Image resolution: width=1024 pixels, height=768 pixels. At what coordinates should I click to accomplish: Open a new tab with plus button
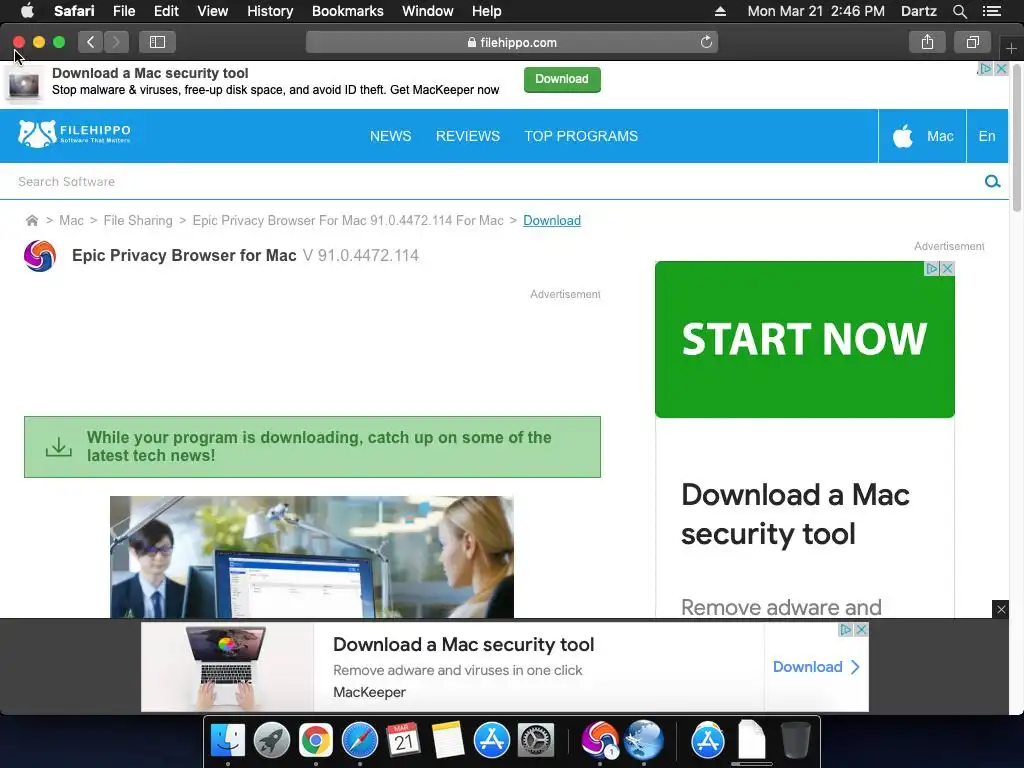pos(1011,48)
